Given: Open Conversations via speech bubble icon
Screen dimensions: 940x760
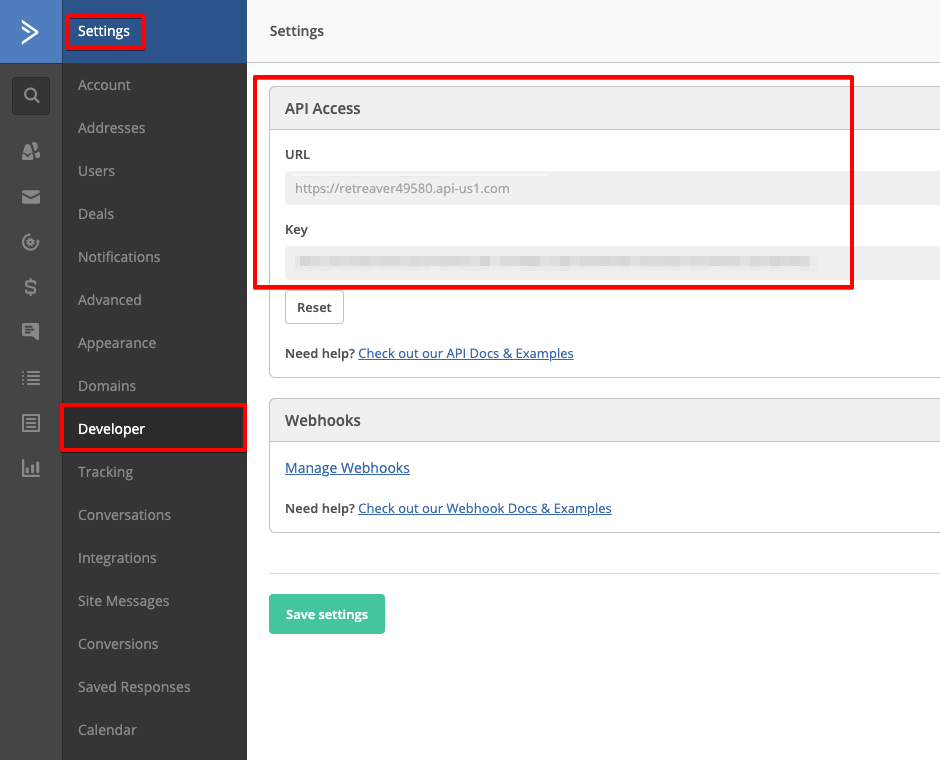Looking at the screenshot, I should (31, 332).
